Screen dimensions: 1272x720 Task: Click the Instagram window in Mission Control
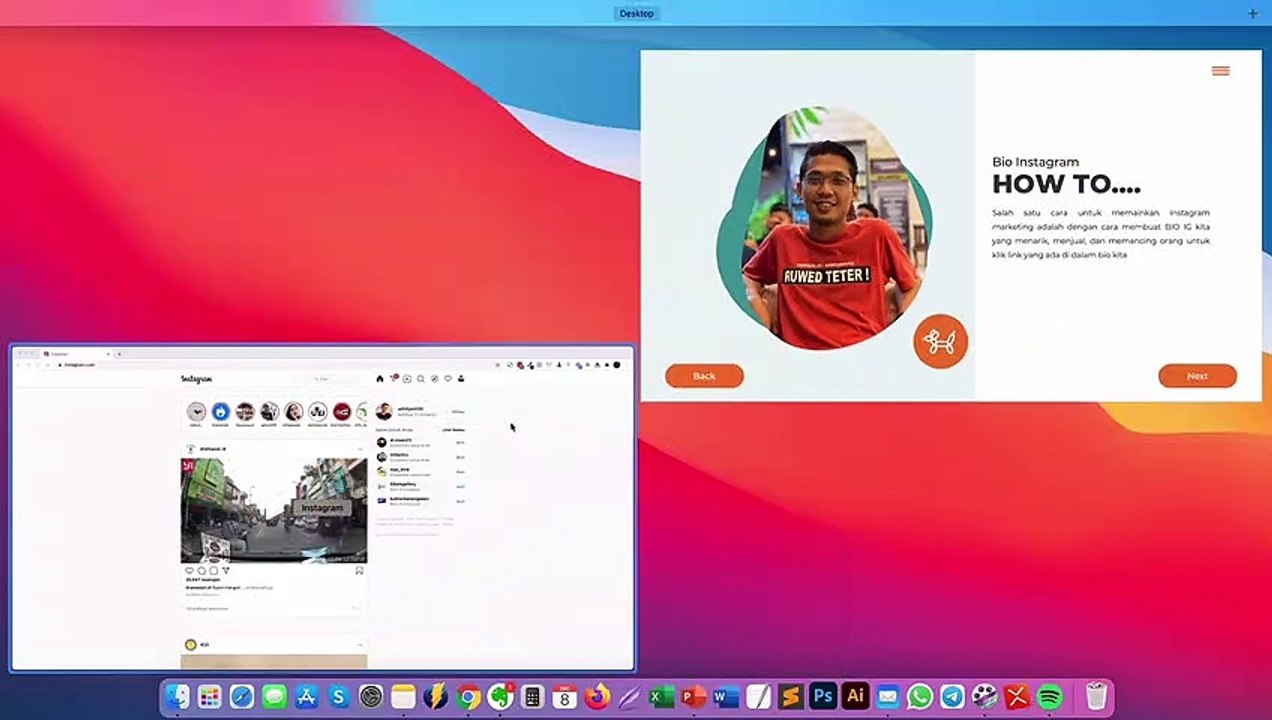pyautogui.click(x=323, y=508)
